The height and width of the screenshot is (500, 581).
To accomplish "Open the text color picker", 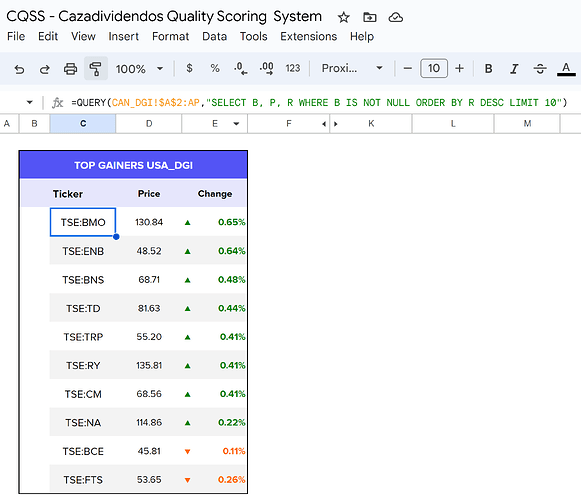I will point(566,69).
